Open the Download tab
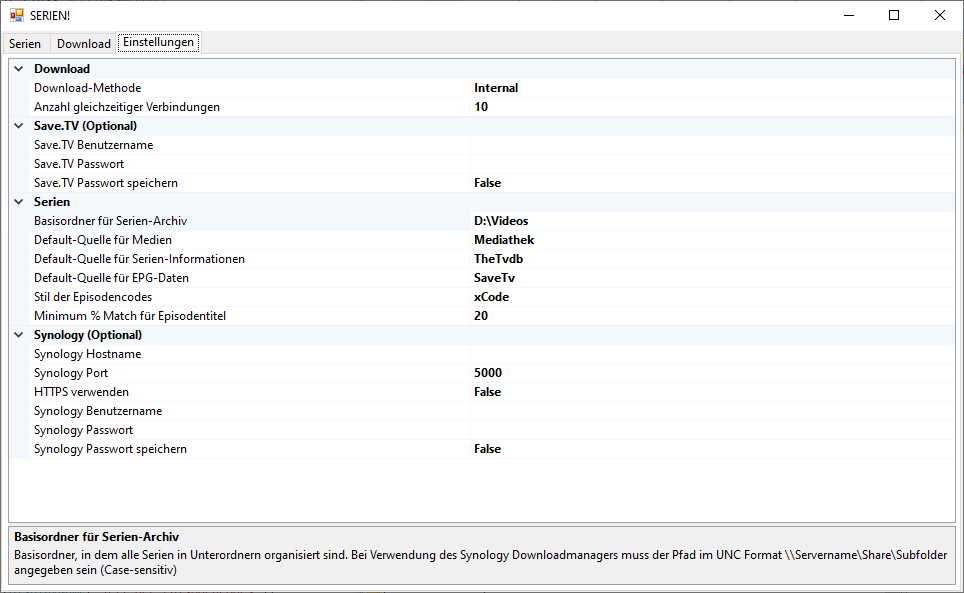Image resolution: width=964 pixels, height=593 pixels. click(83, 43)
